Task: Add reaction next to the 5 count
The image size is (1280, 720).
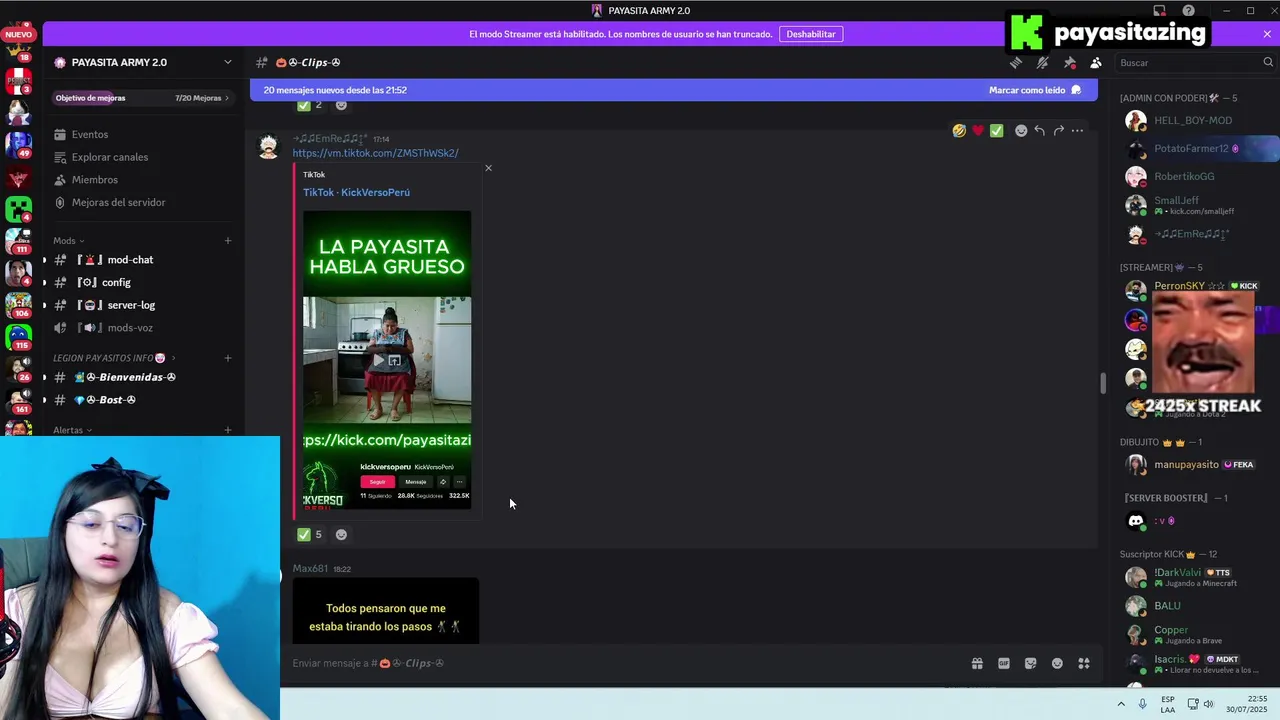Action: point(341,535)
